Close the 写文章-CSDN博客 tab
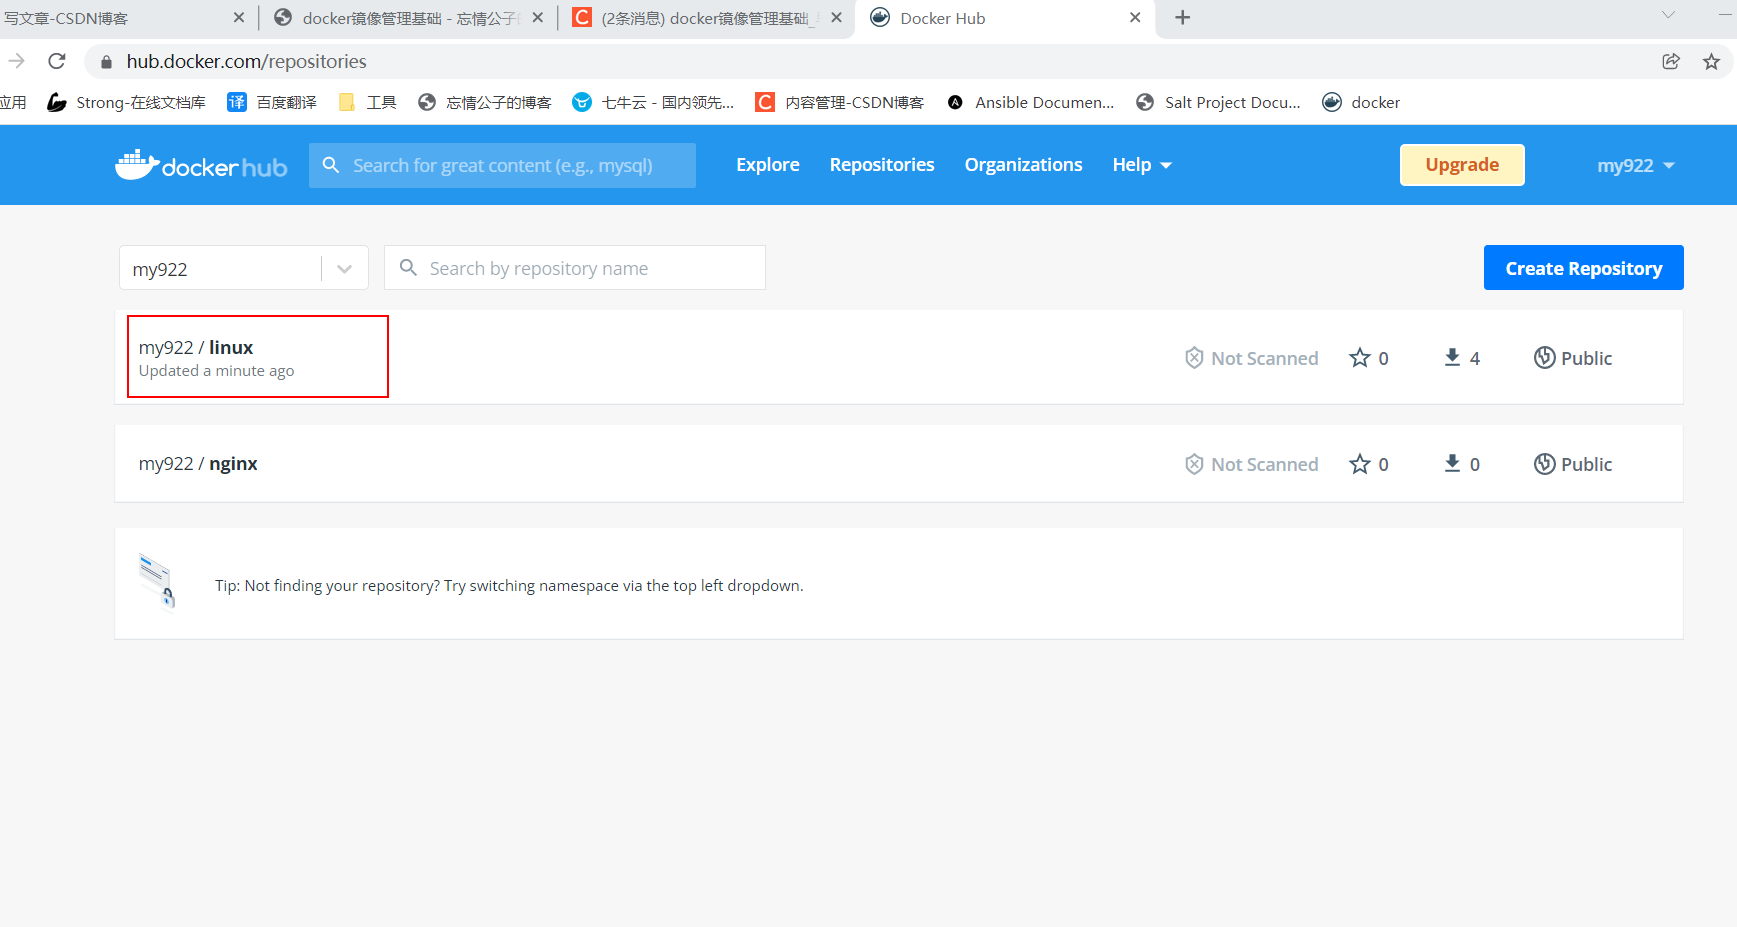 pyautogui.click(x=239, y=18)
